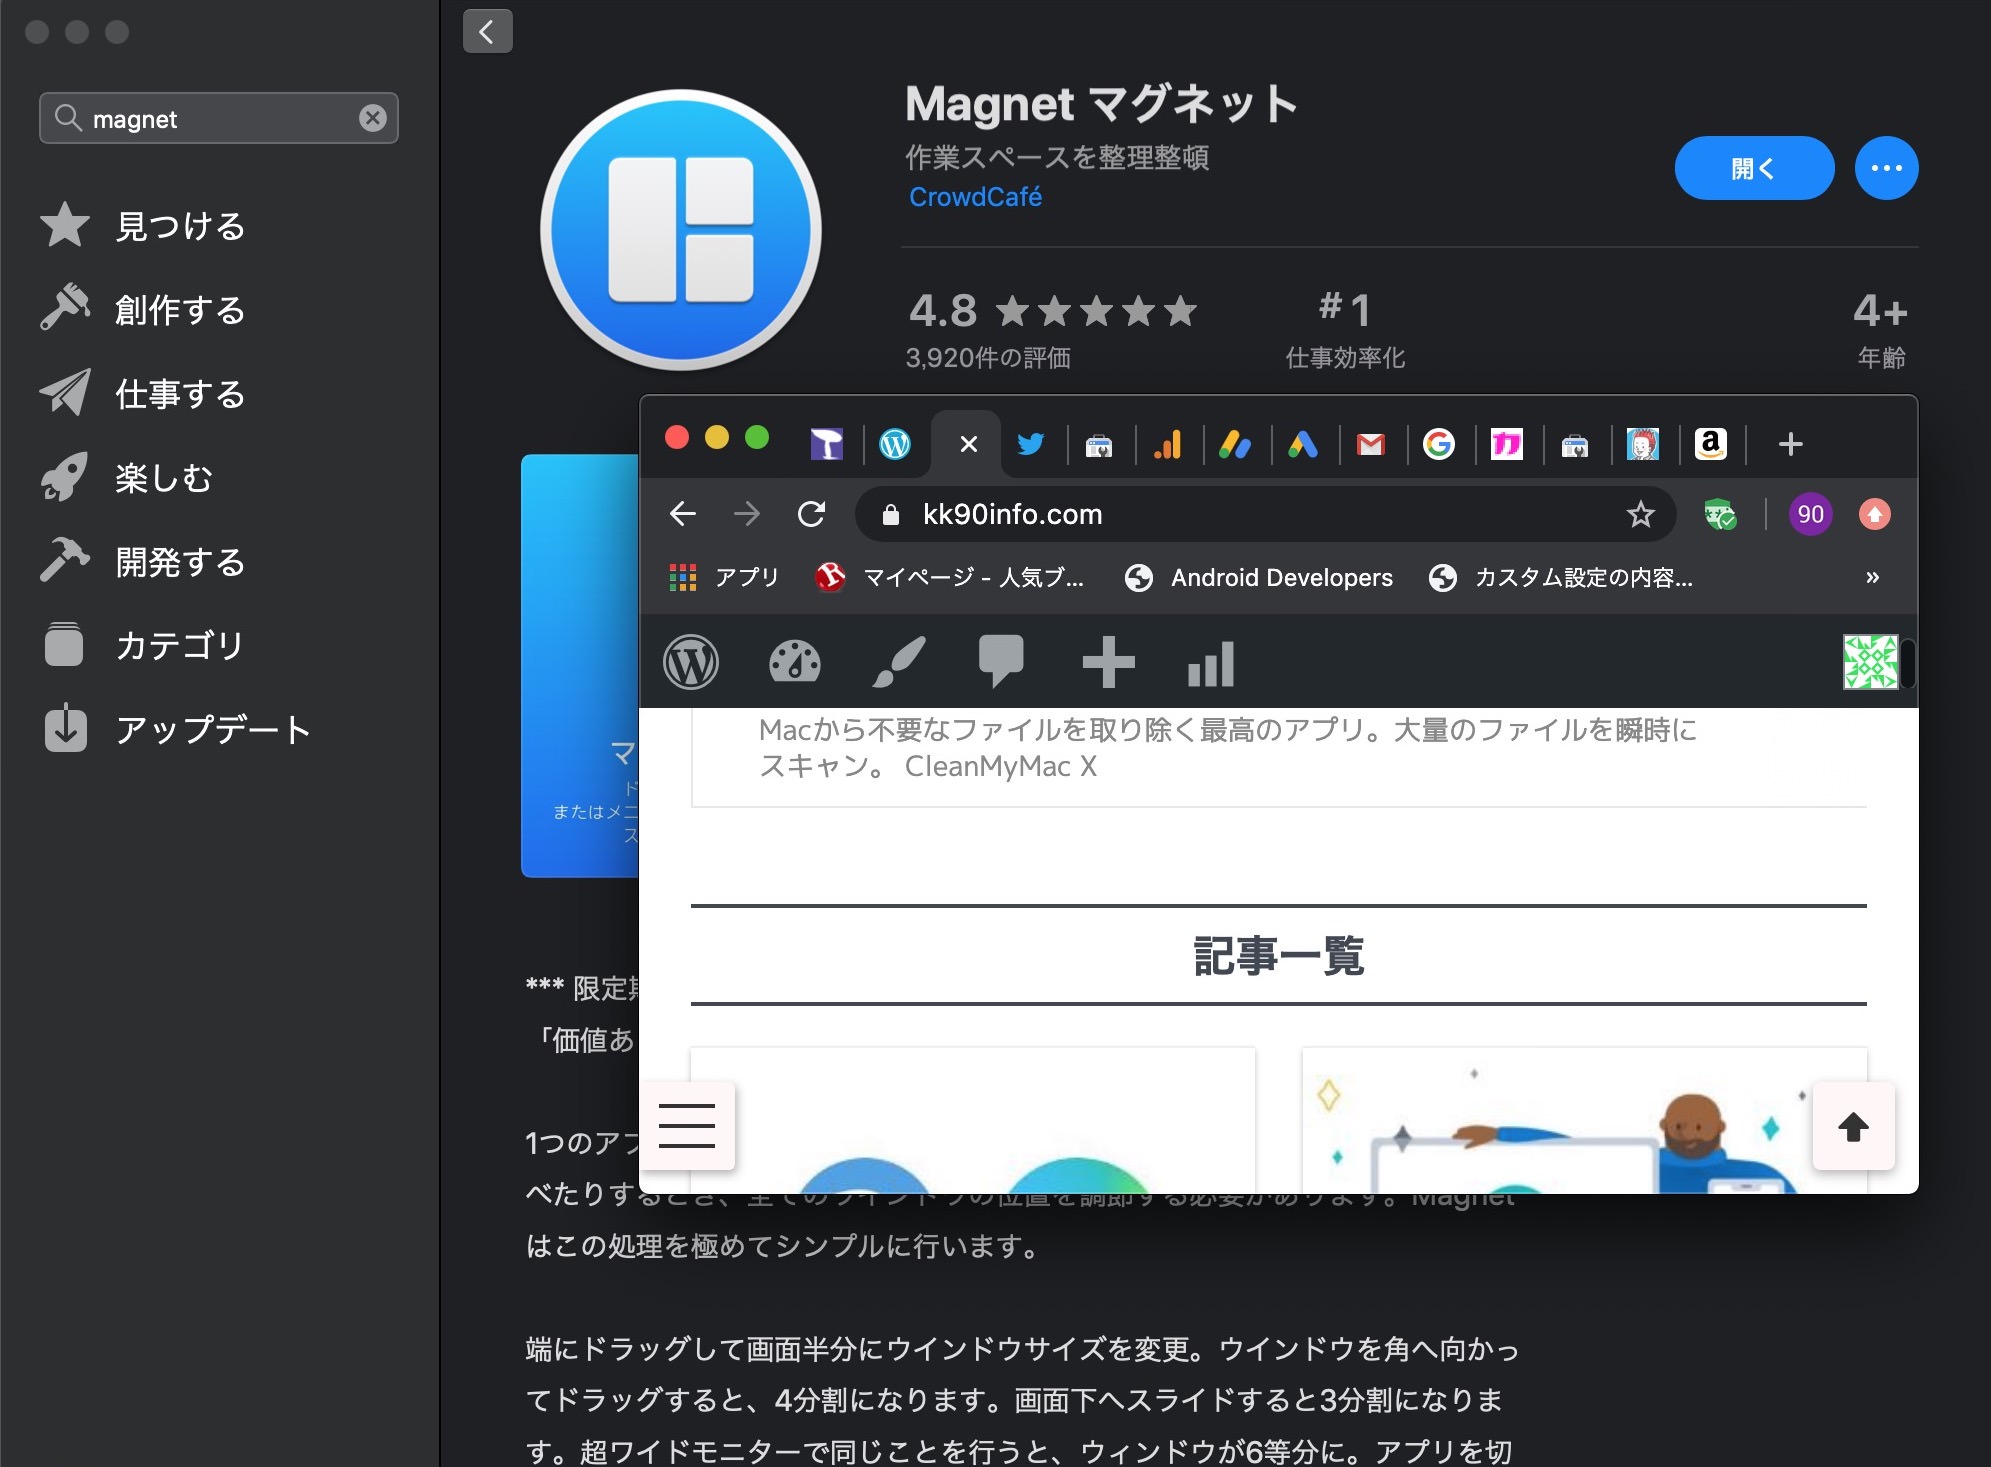The height and width of the screenshot is (1467, 1991).
Task: Click the green patterned user avatar
Action: tap(1870, 662)
